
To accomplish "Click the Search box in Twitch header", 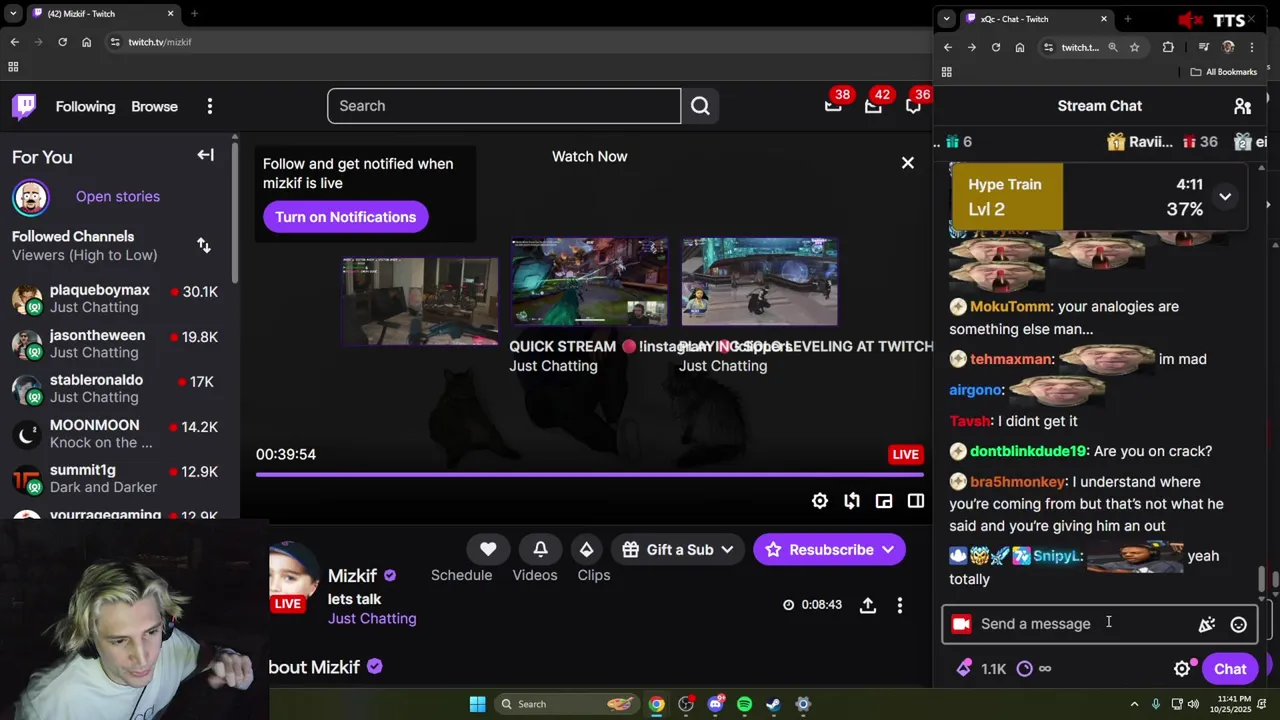I will click(x=504, y=106).
